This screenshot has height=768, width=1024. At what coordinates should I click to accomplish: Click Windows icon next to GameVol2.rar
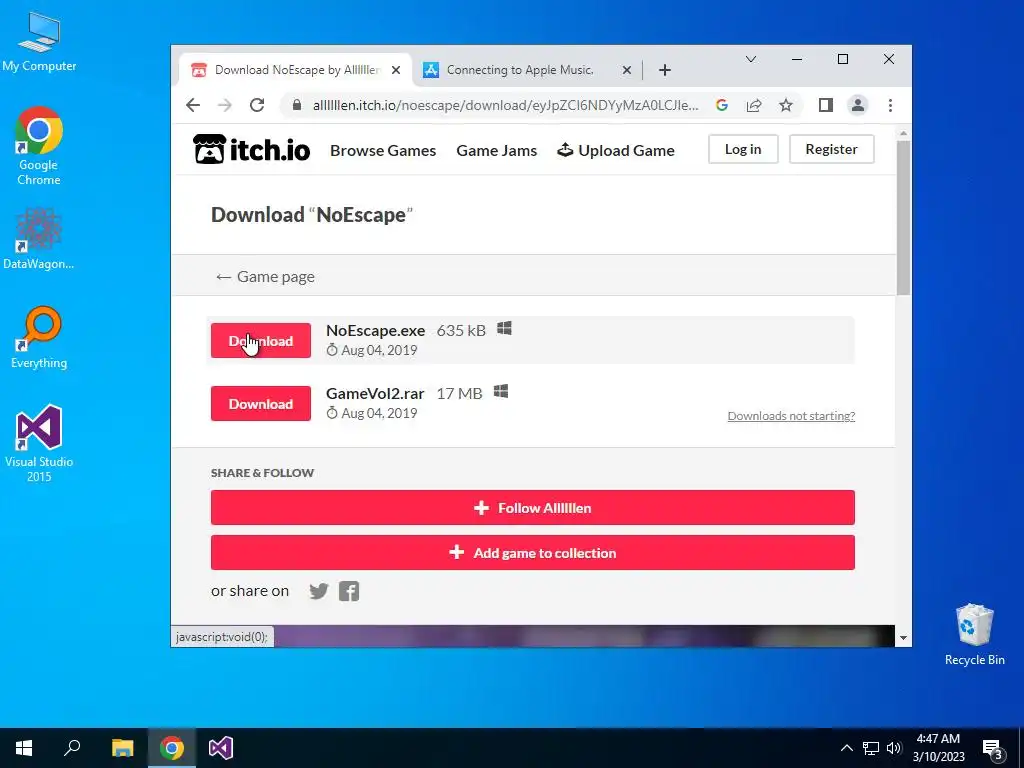click(501, 392)
